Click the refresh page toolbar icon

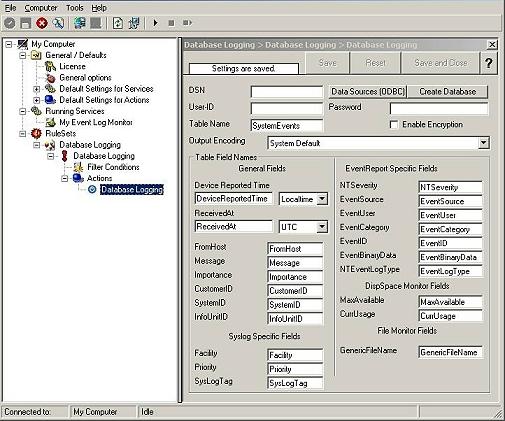pyautogui.click(x=118, y=23)
